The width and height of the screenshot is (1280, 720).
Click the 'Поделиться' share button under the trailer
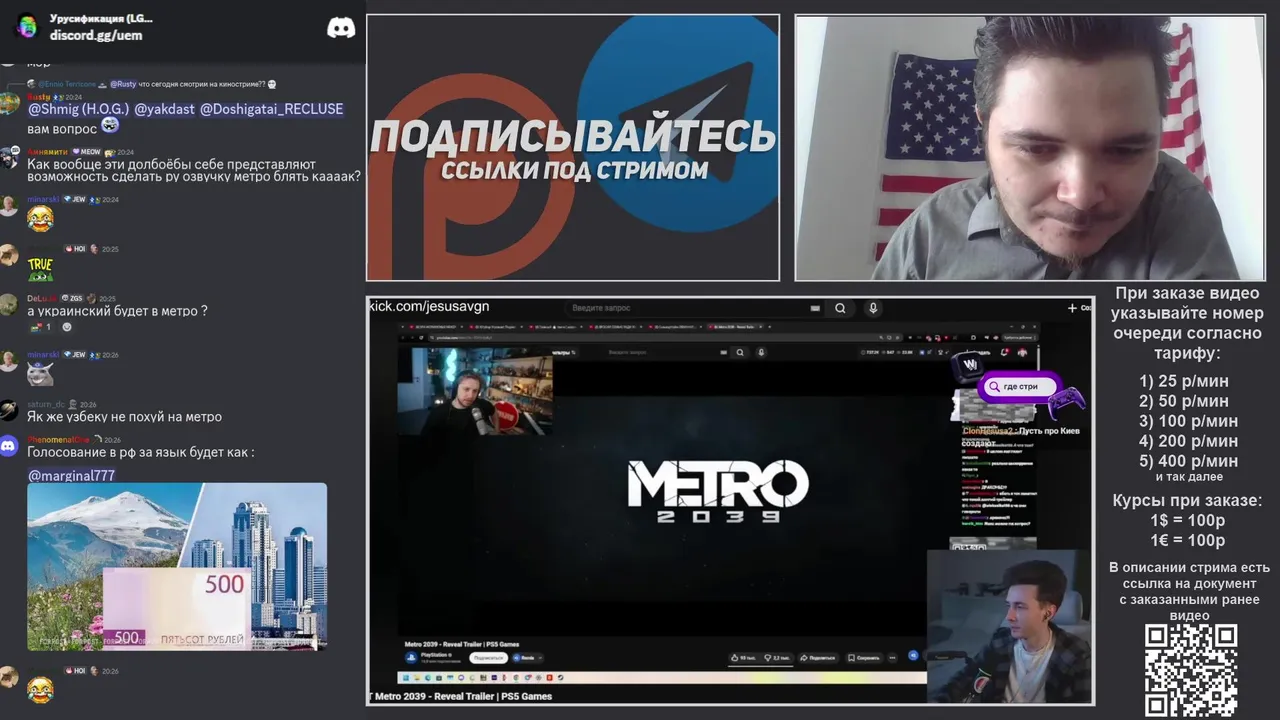pos(817,658)
